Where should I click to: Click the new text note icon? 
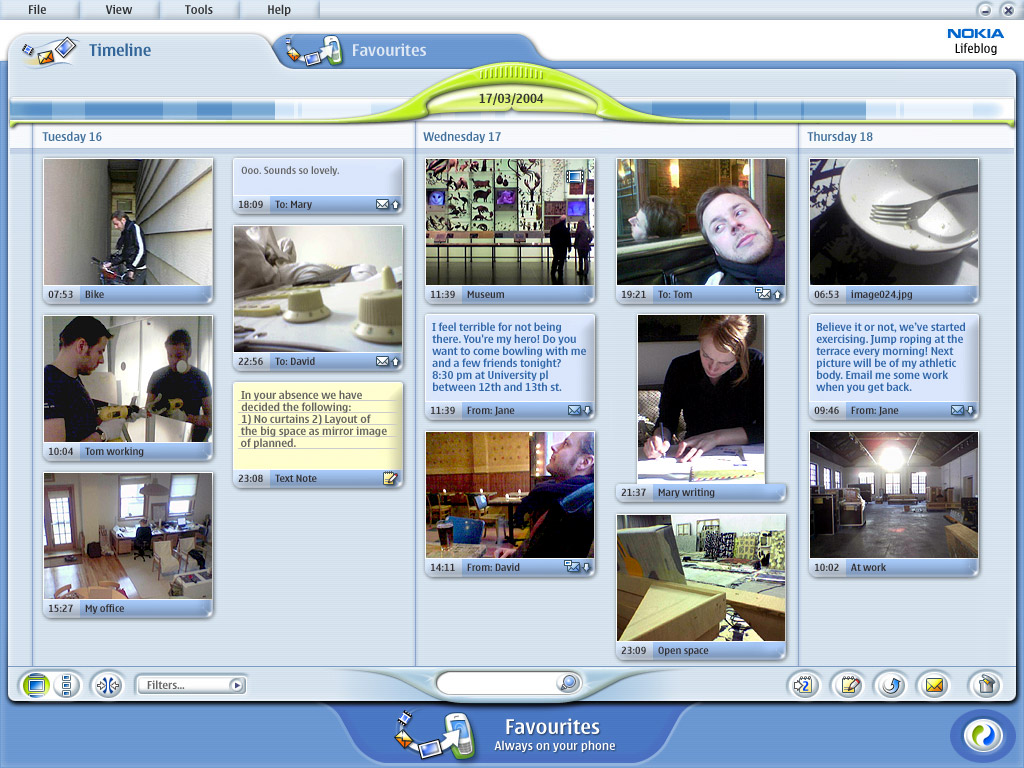[x=849, y=685]
